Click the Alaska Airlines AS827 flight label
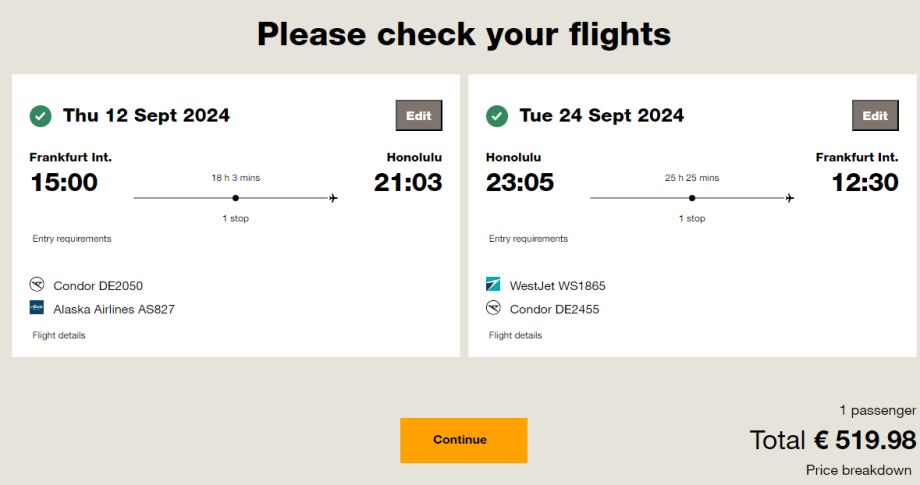Screen dimensions: 920x485 114,309
